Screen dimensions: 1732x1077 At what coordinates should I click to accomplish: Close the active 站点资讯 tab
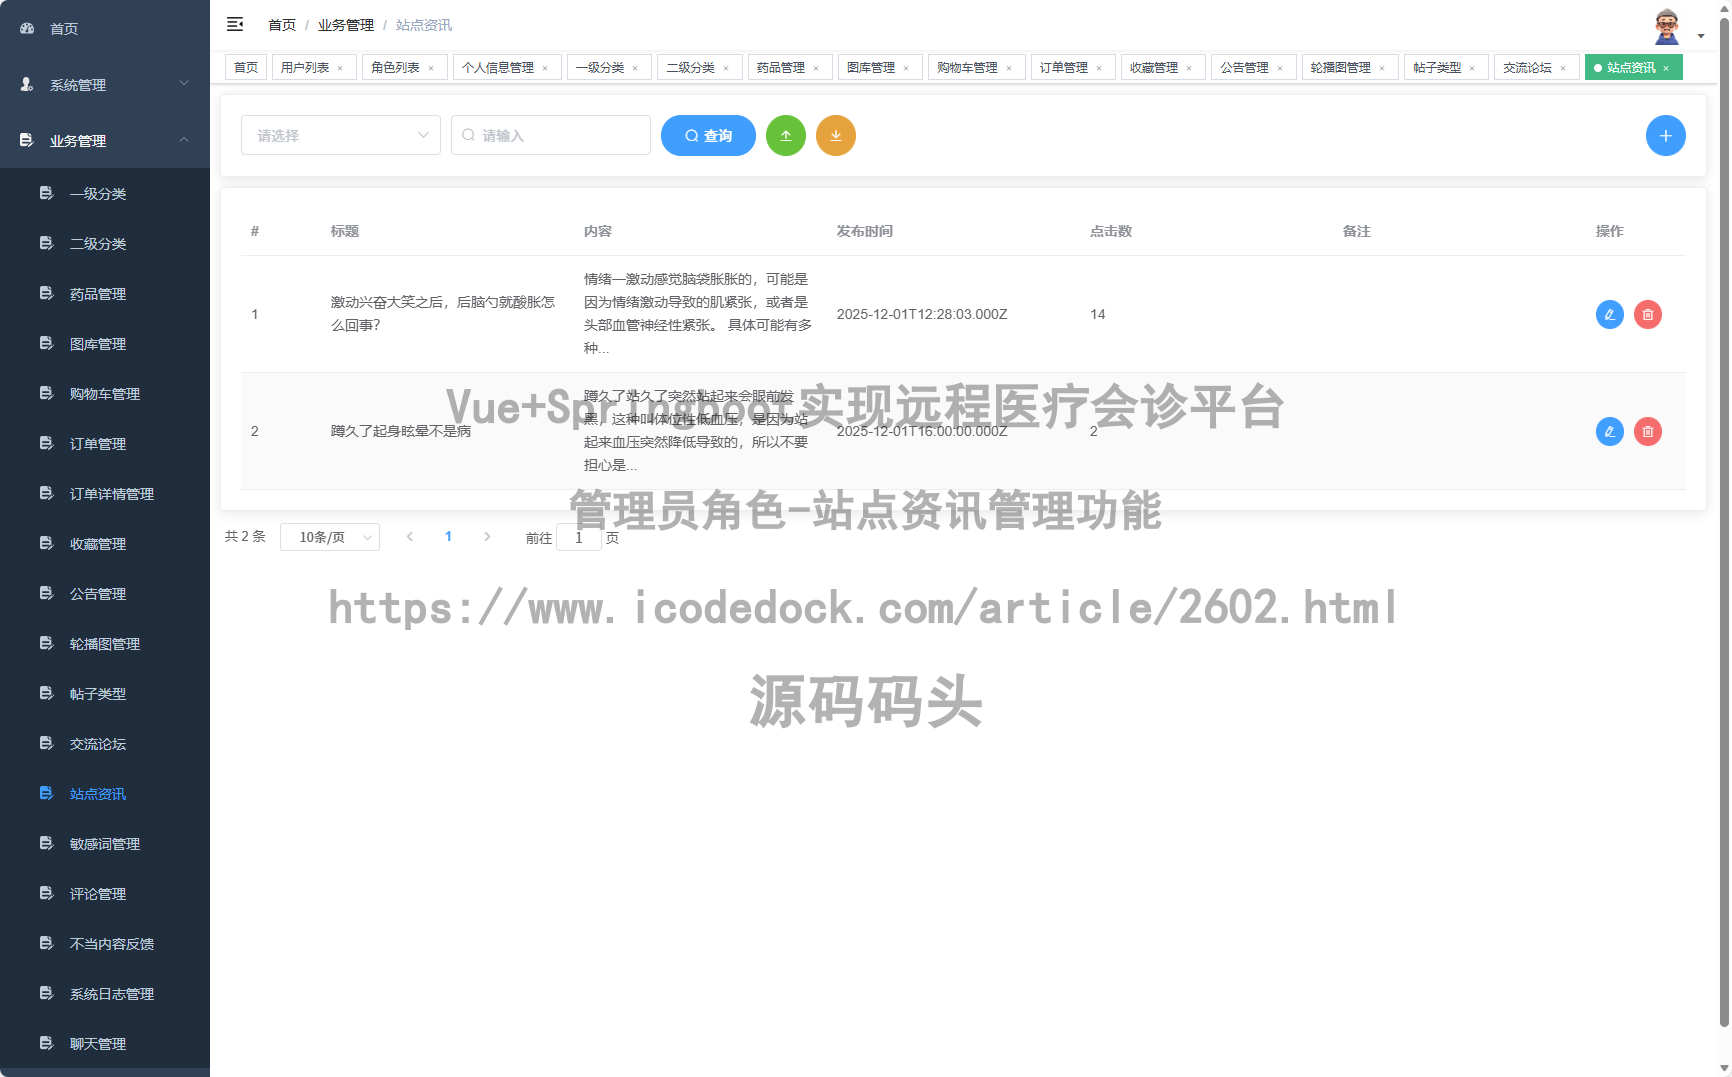coord(1667,67)
